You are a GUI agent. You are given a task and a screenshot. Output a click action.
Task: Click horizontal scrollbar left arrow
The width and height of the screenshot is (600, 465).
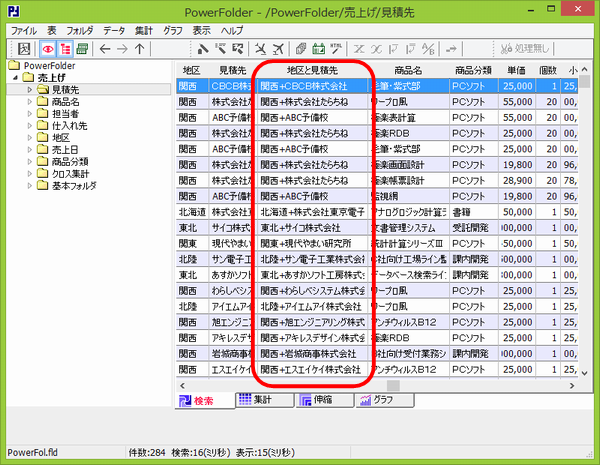(x=183, y=385)
